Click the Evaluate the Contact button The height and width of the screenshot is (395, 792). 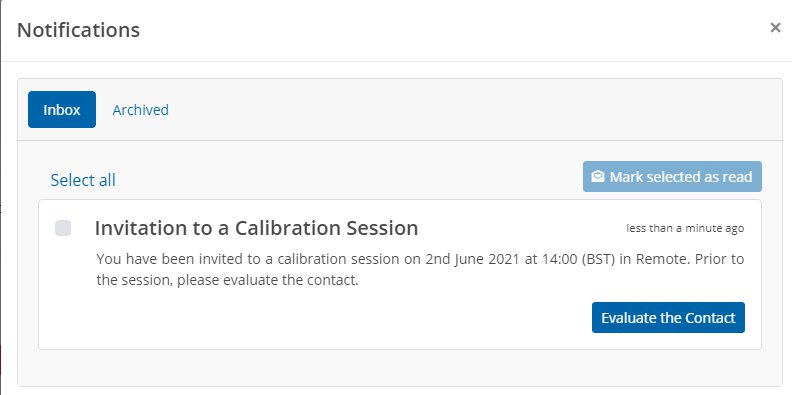668,318
